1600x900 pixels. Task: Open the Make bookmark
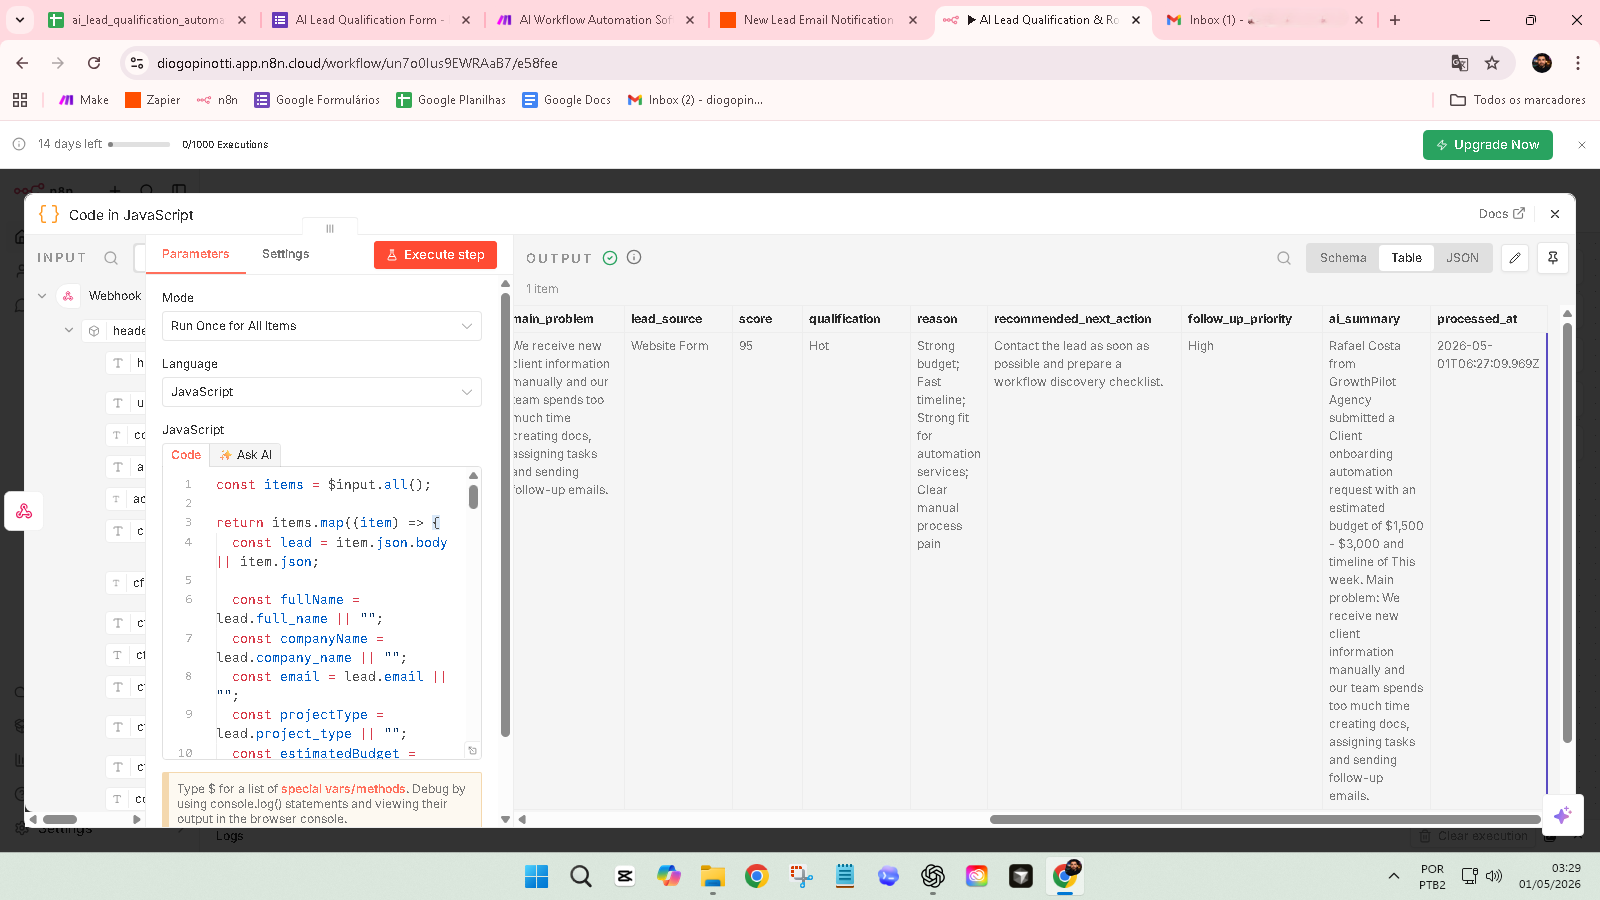(84, 100)
